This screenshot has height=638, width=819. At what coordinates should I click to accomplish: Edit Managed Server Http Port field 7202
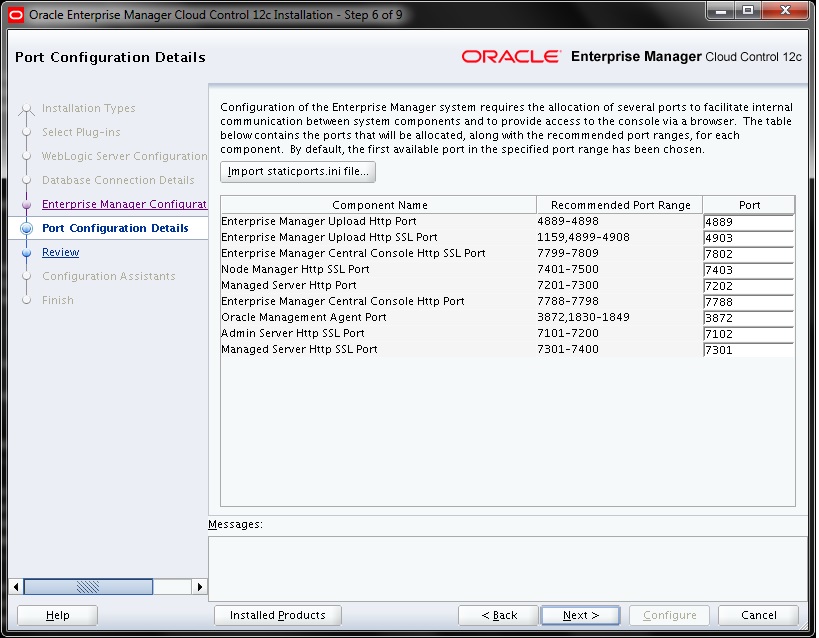tap(748, 286)
